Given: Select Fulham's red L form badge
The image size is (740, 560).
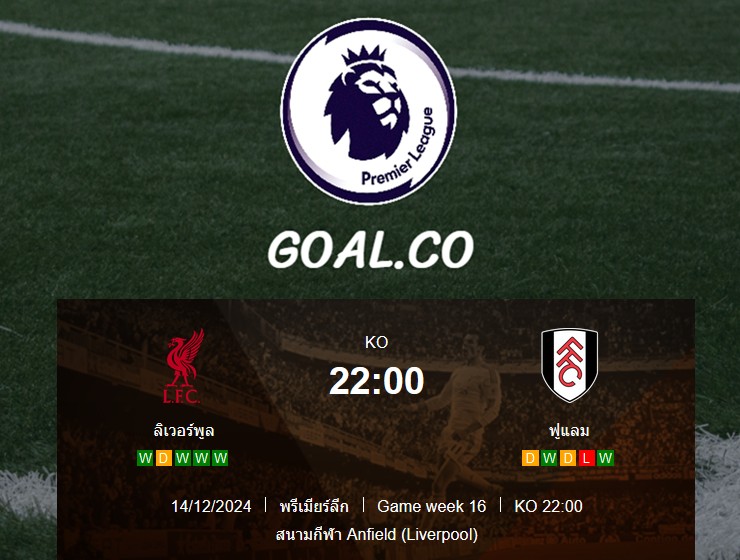Looking at the screenshot, I should click(587, 458).
